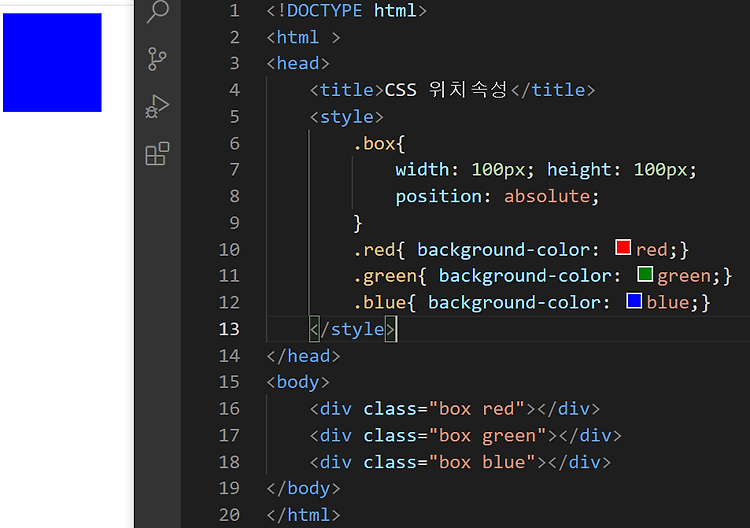Click line number 13 in the gutter
Screen dimensions: 750x528
pos(229,329)
